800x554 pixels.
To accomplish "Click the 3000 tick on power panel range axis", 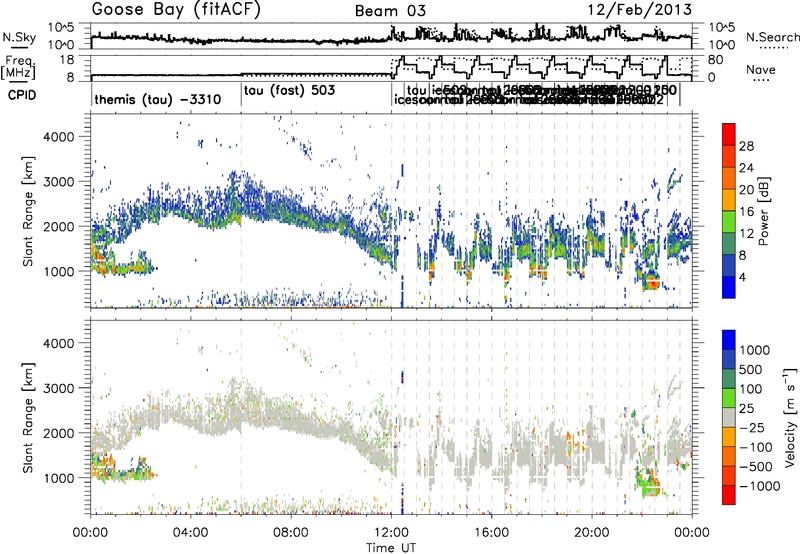I will [58, 182].
